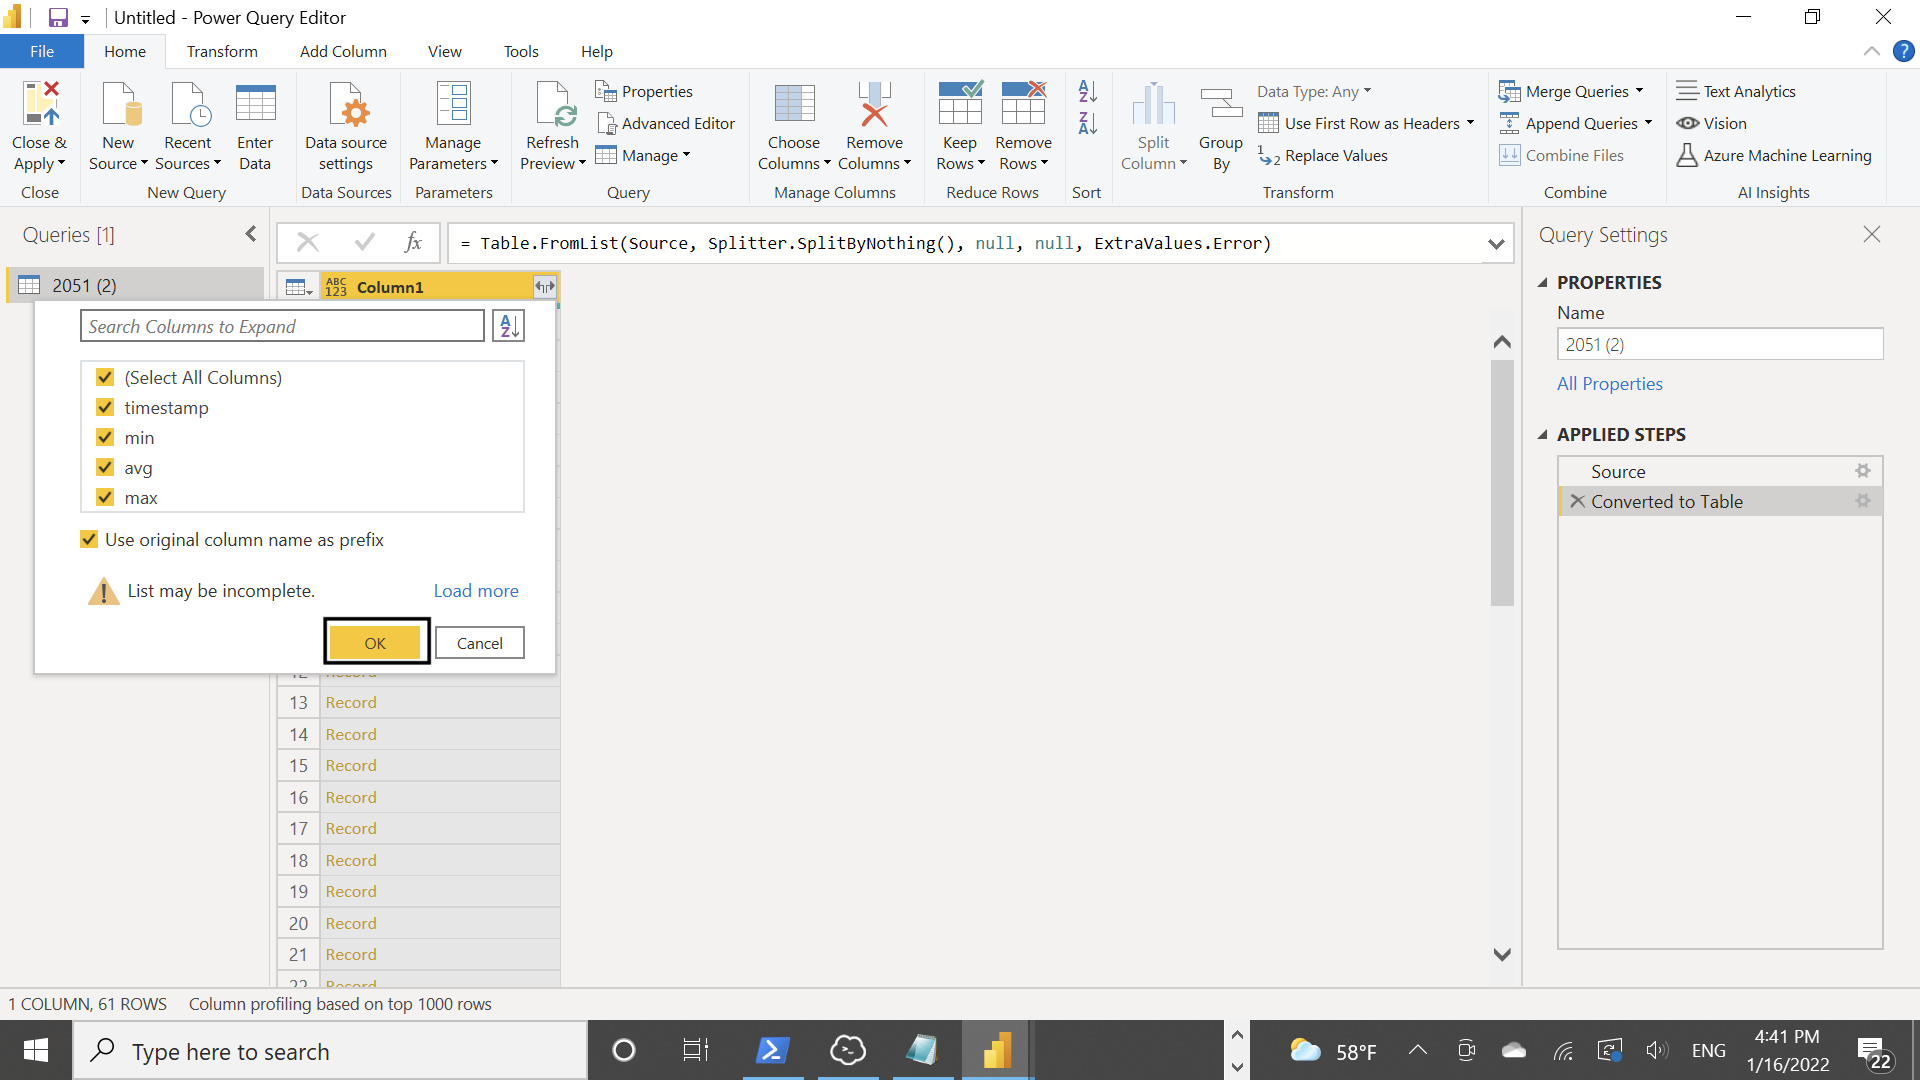Switch to the Add Column tab
Viewport: 1920px width, 1080px height.
click(343, 51)
